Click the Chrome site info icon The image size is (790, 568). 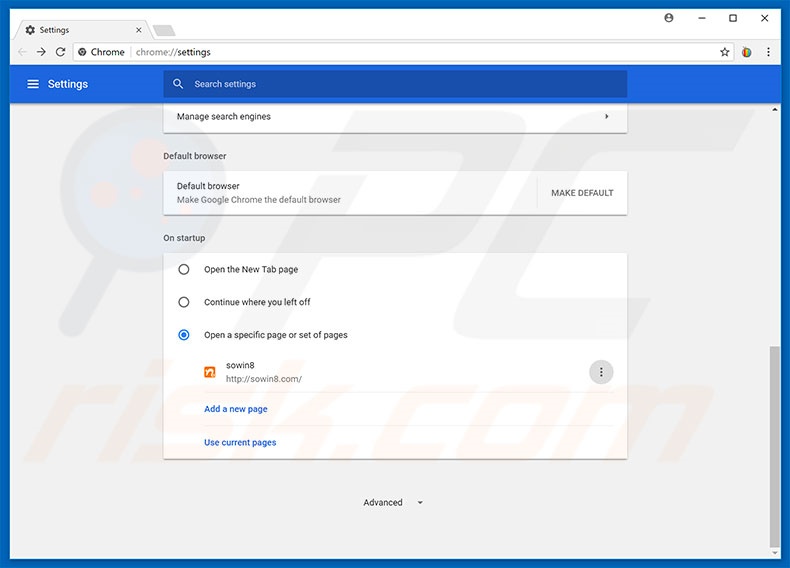tap(82, 52)
